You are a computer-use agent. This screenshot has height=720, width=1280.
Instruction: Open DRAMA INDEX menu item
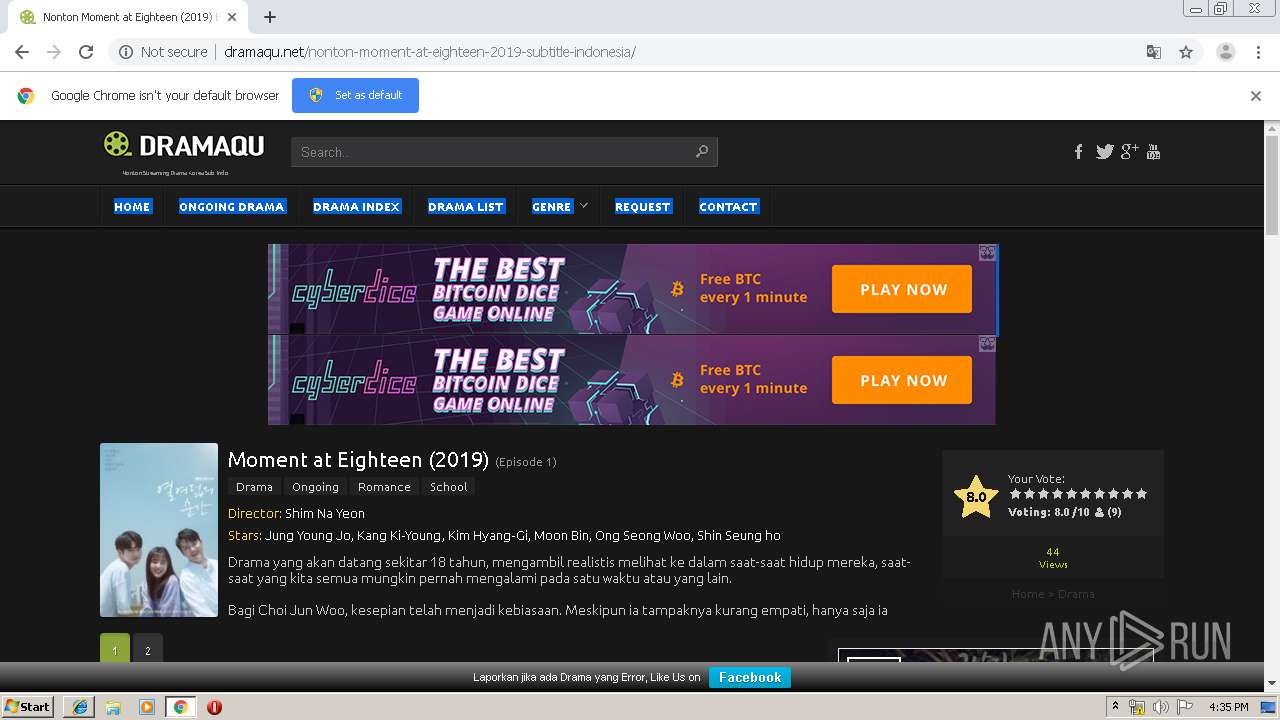pos(356,207)
